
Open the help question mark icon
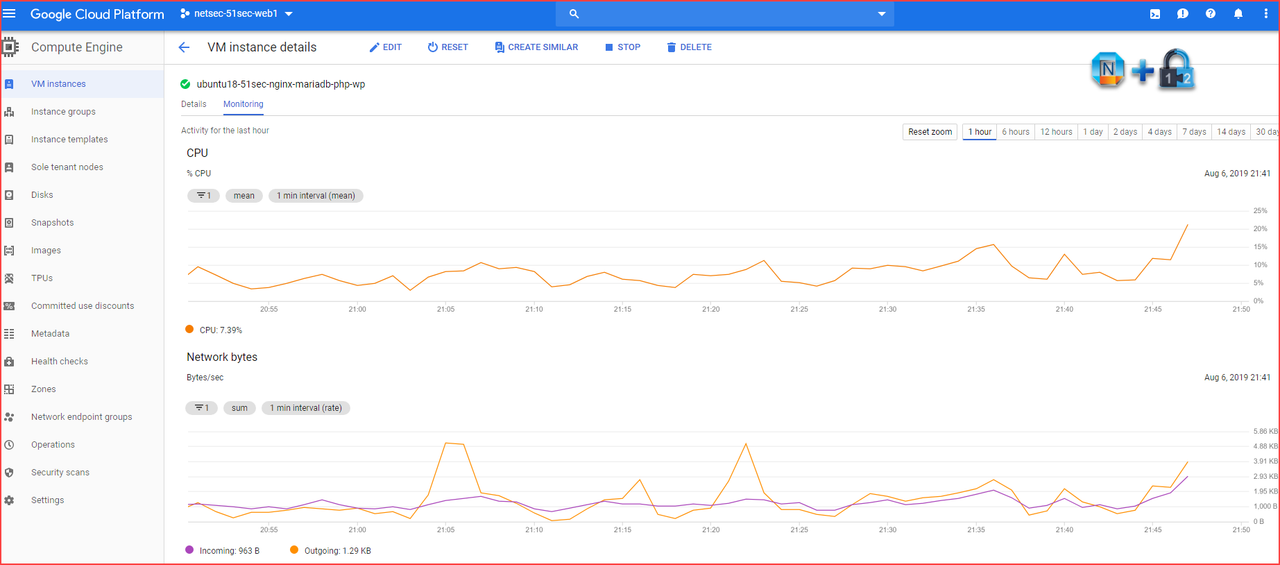tap(1211, 14)
